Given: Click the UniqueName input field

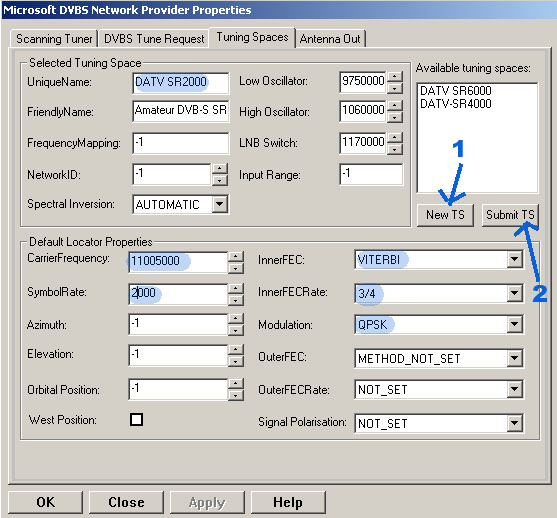Looking at the screenshot, I should (181, 83).
